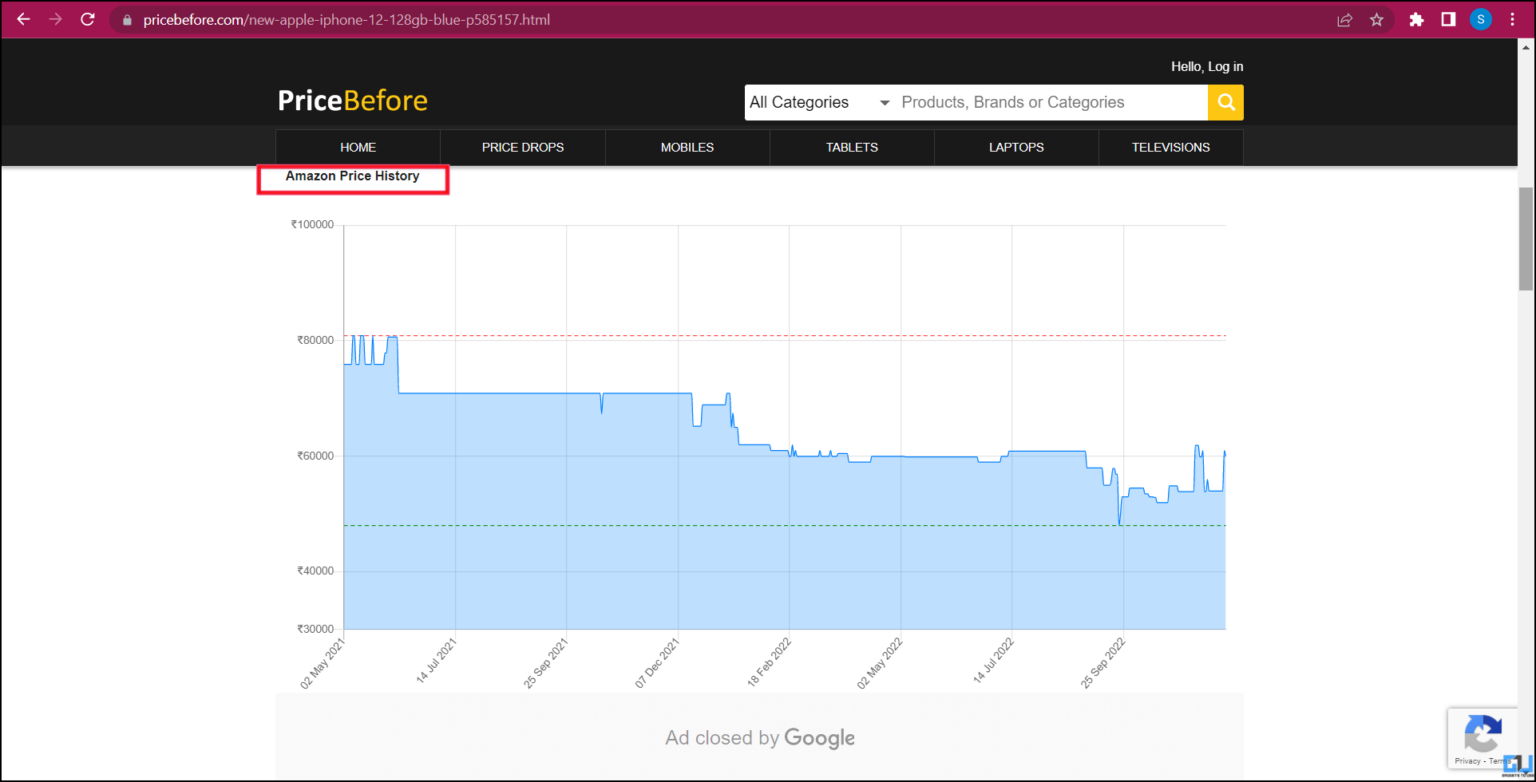Viewport: 1536px width, 782px height.
Task: Open the PRICE DROPS section
Action: (x=522, y=147)
